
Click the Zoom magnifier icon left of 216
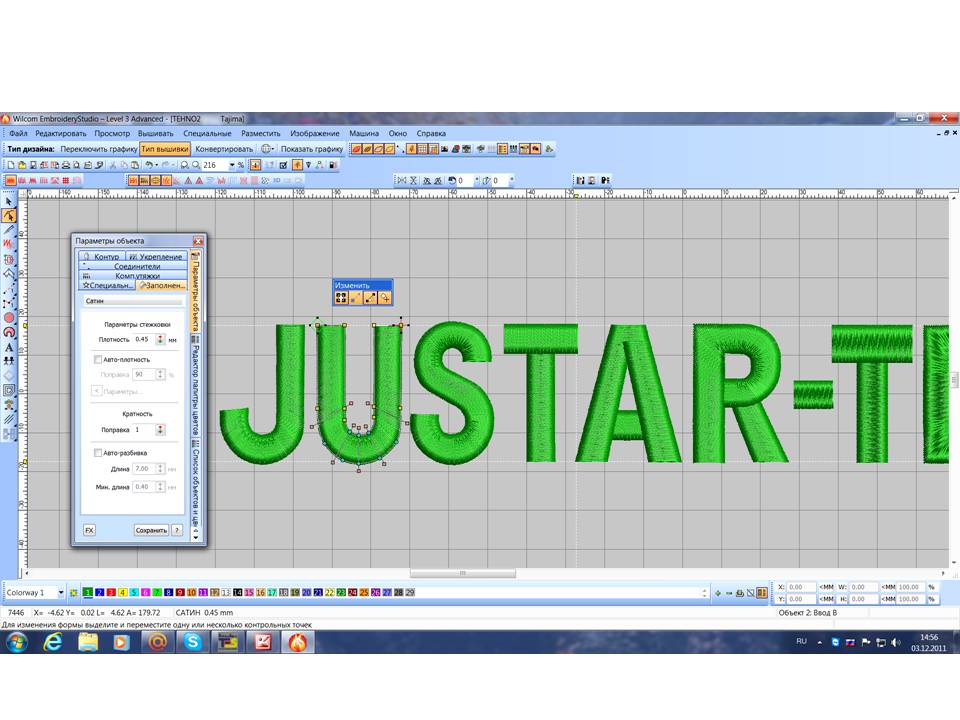point(196,165)
